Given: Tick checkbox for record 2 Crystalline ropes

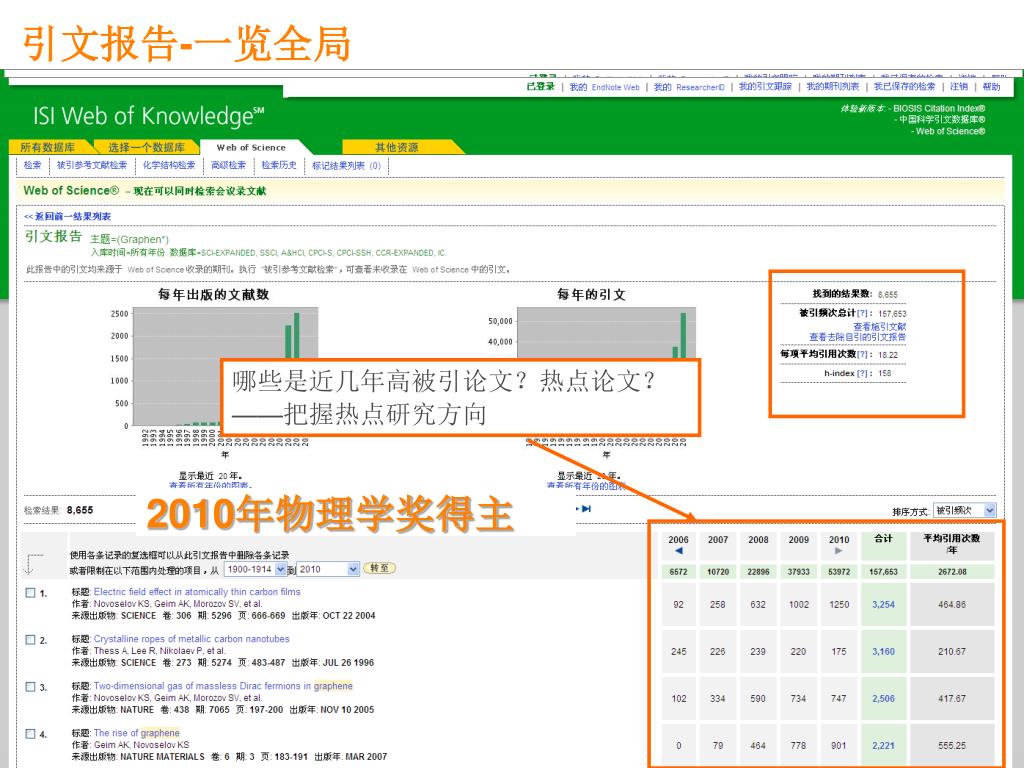Looking at the screenshot, I should pos(30,639).
